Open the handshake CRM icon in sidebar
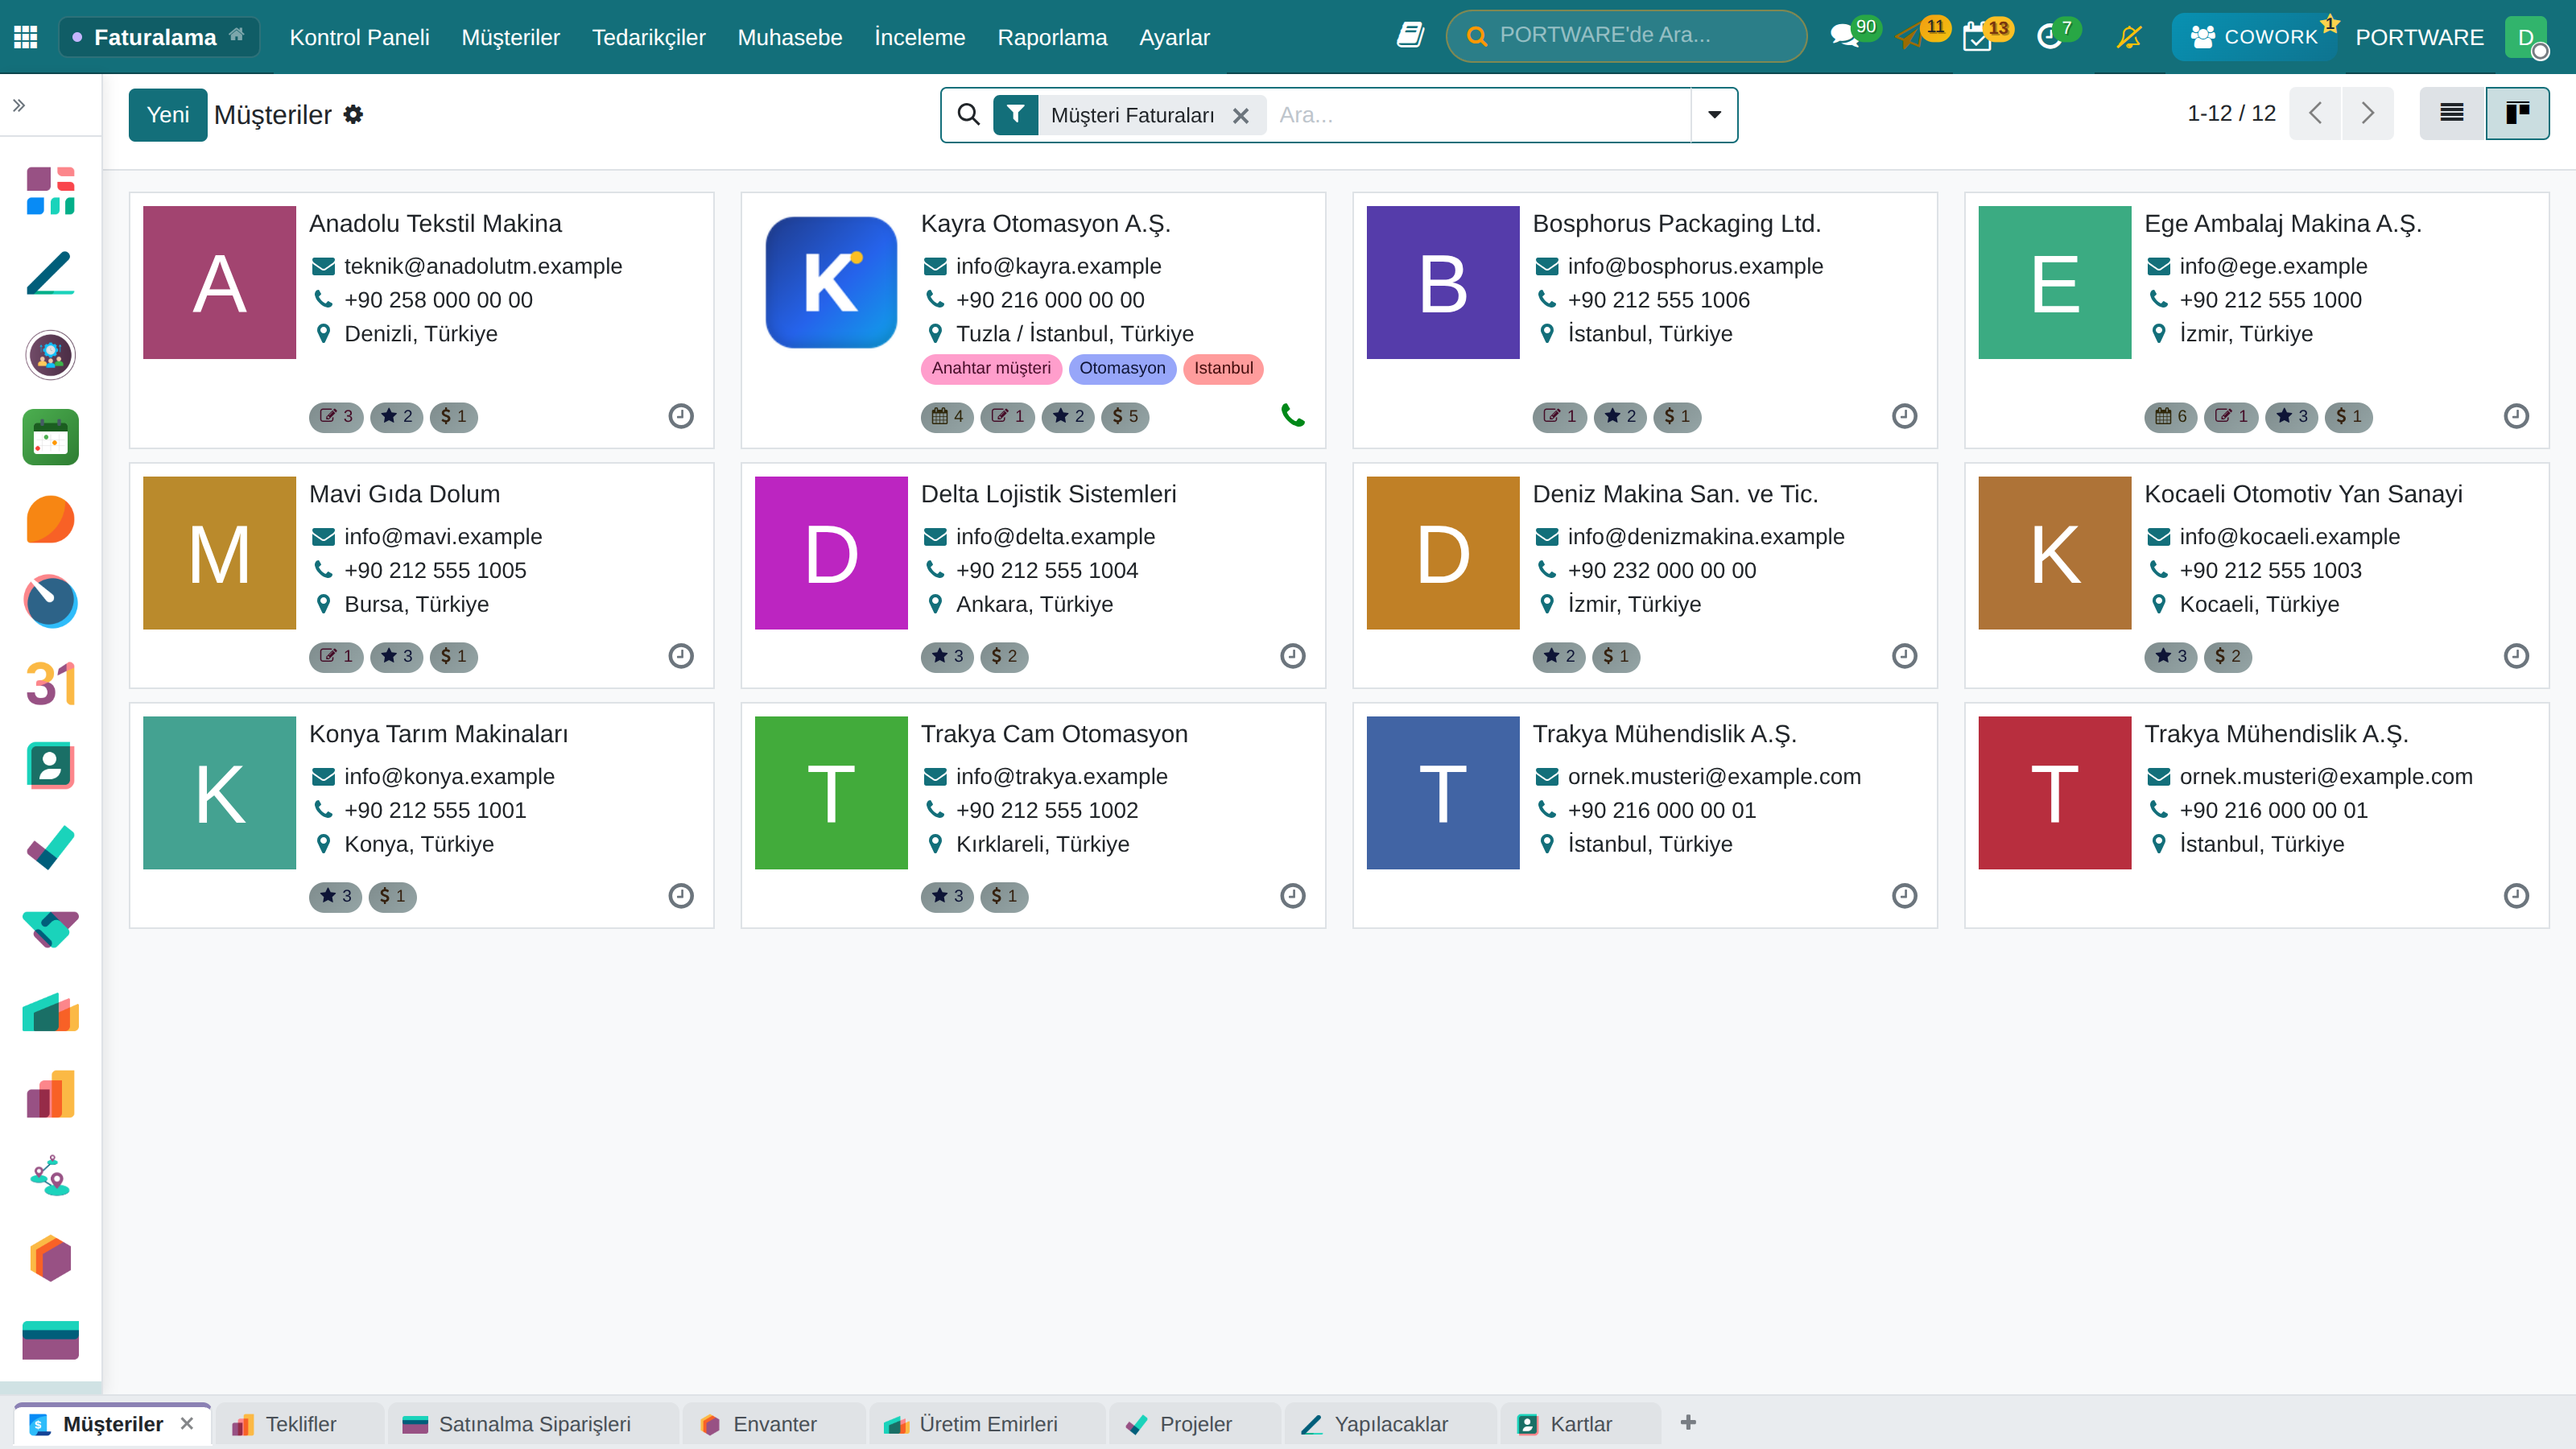The image size is (2576, 1449). pos(50,929)
